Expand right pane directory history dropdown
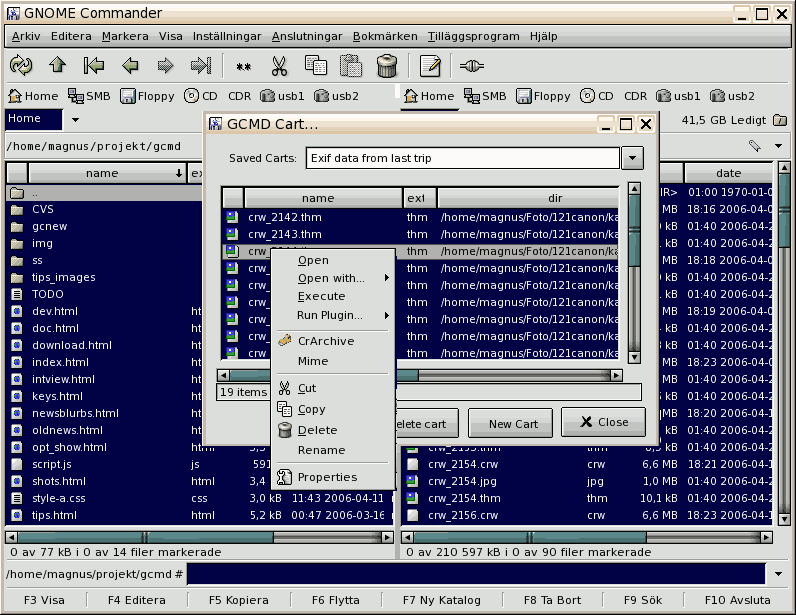 click(778, 146)
